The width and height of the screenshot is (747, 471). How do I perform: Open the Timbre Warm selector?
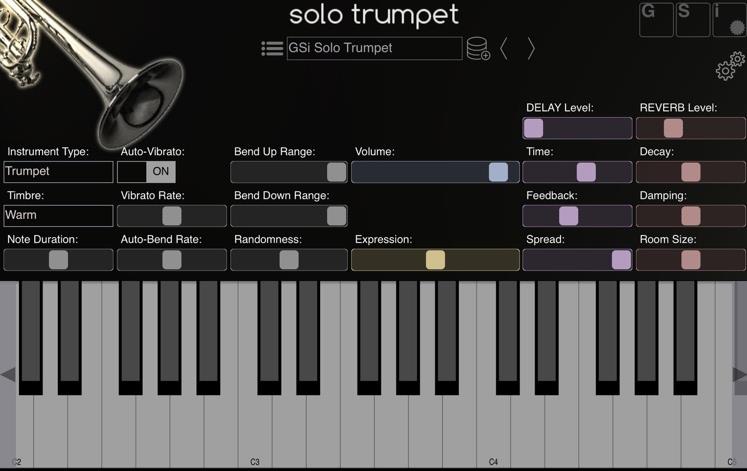[x=58, y=216]
